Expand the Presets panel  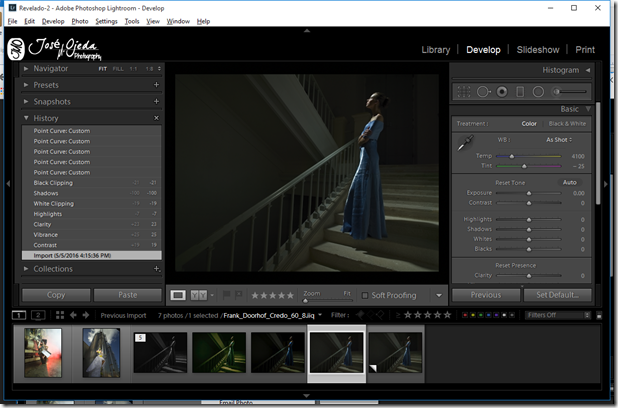point(26,85)
